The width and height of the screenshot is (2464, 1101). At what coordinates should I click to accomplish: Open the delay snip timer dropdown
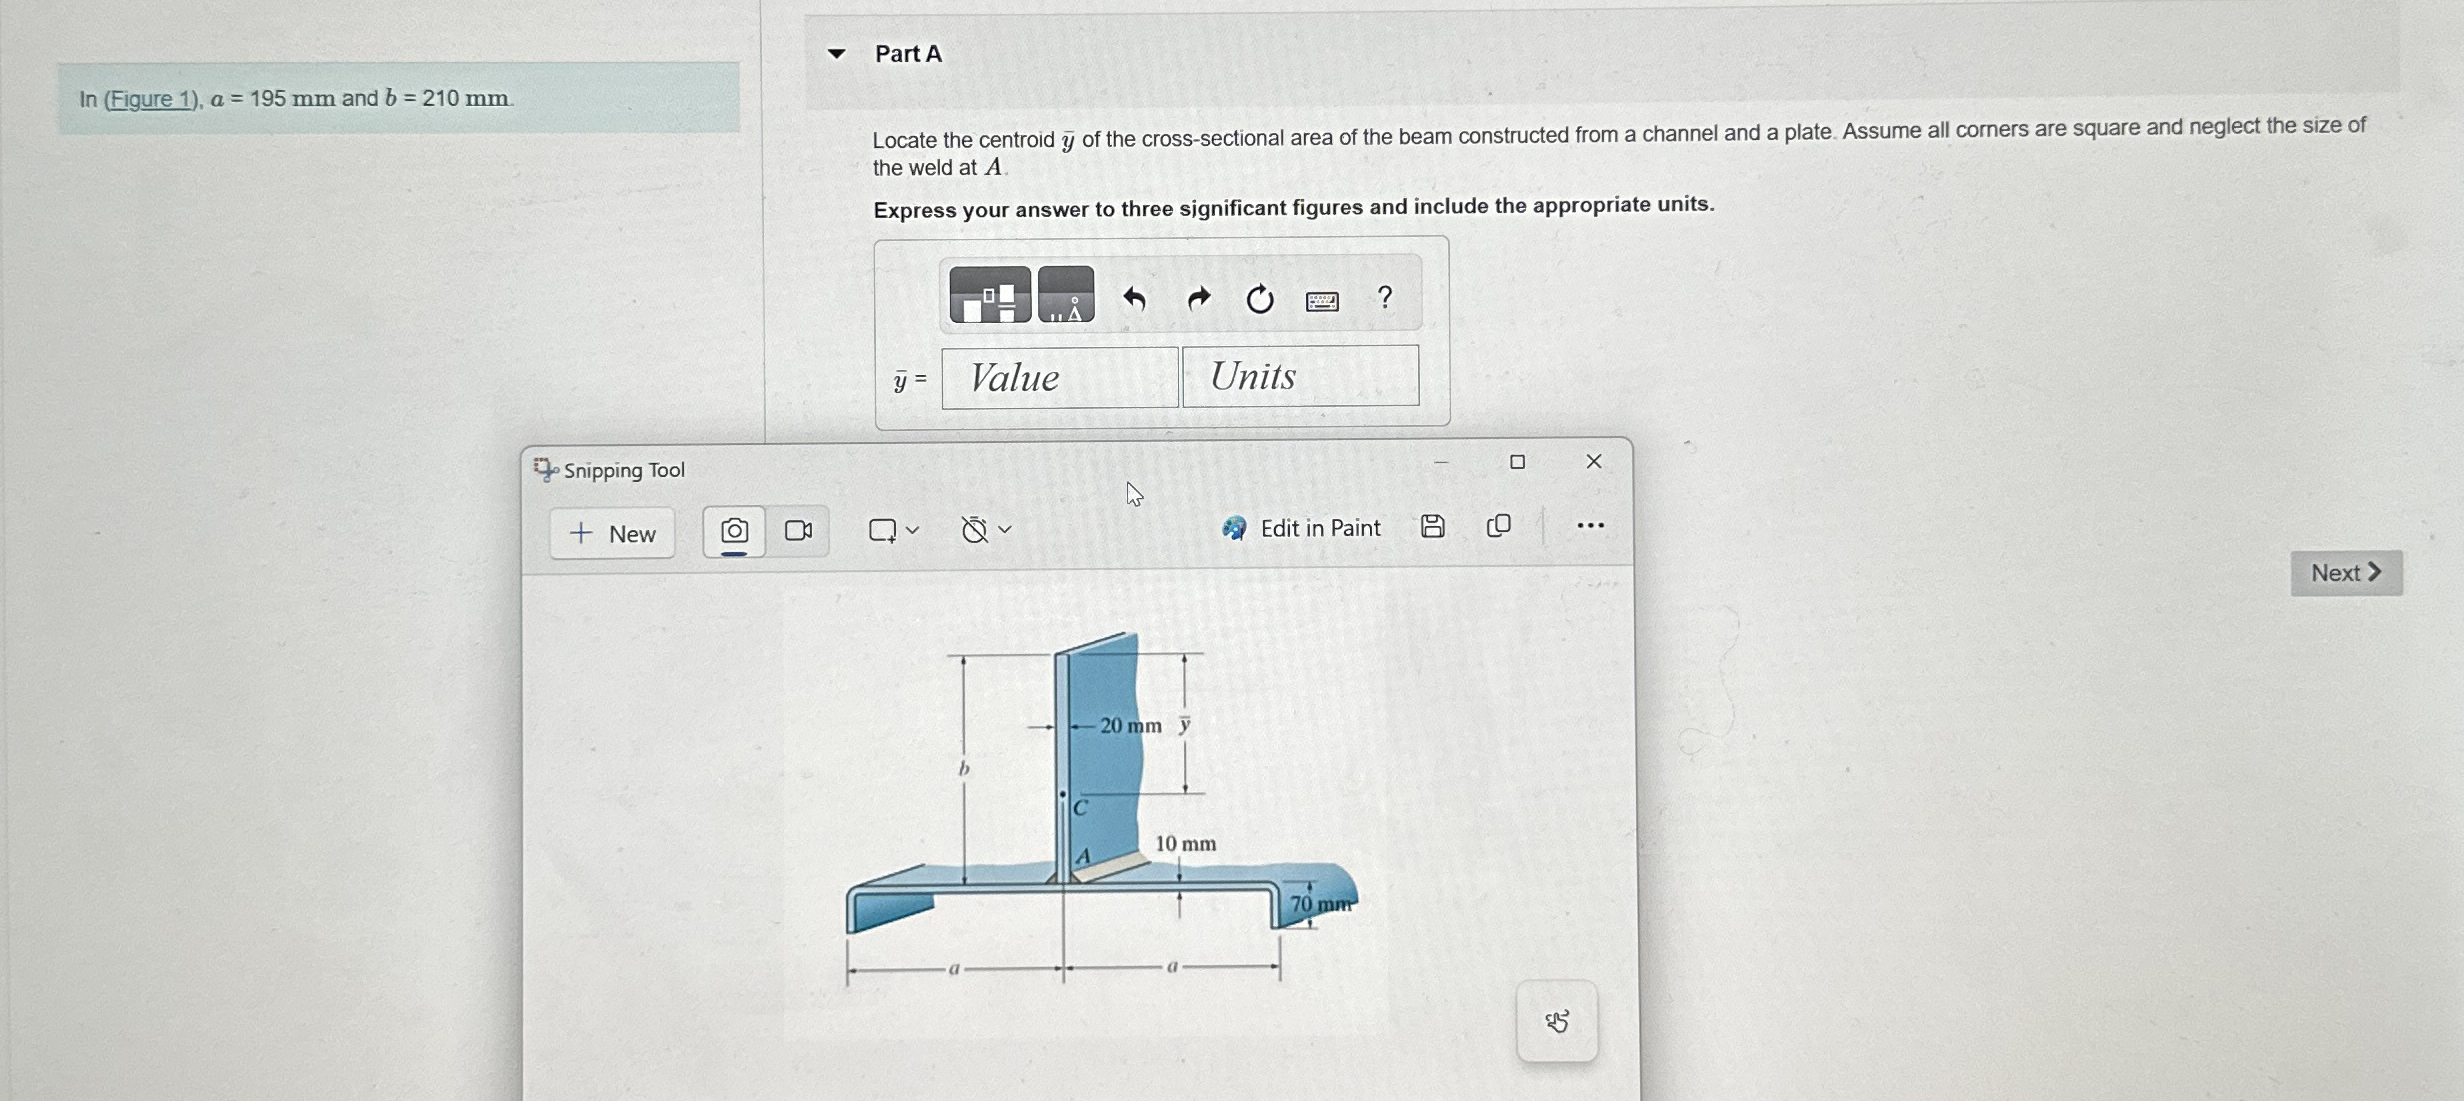(x=986, y=530)
